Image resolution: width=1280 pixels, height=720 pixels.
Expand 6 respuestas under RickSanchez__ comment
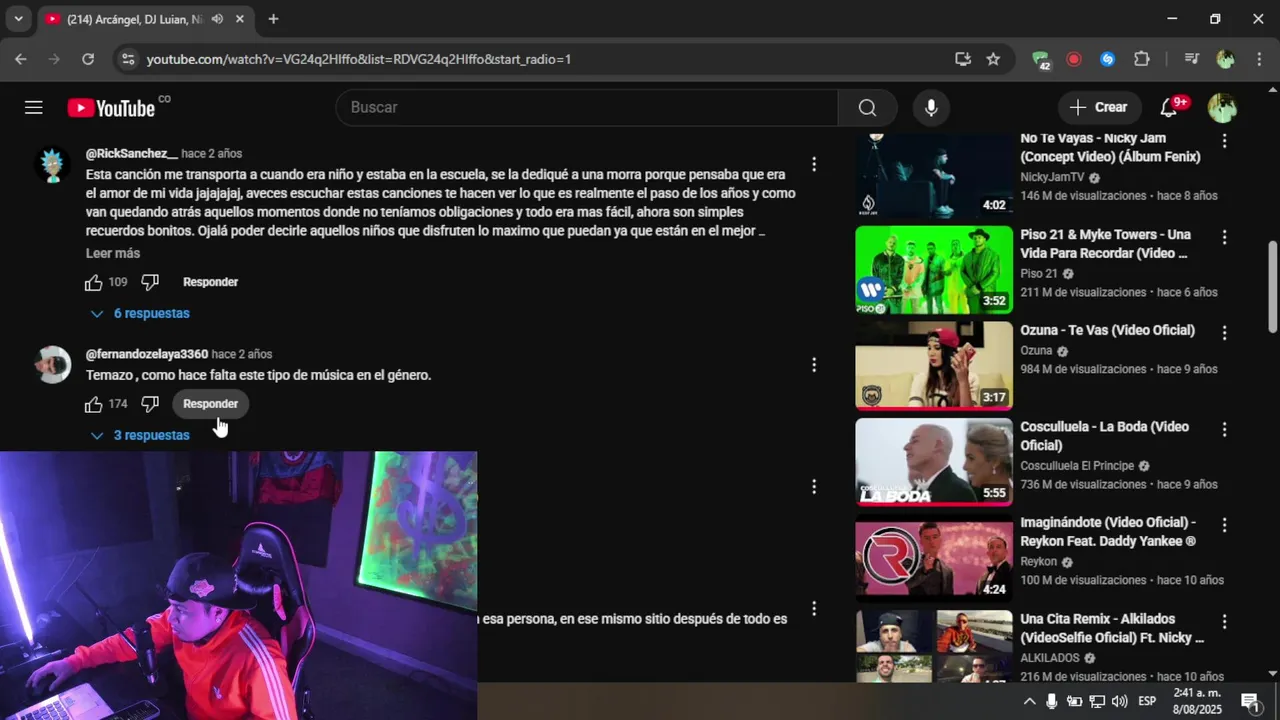[141, 313]
